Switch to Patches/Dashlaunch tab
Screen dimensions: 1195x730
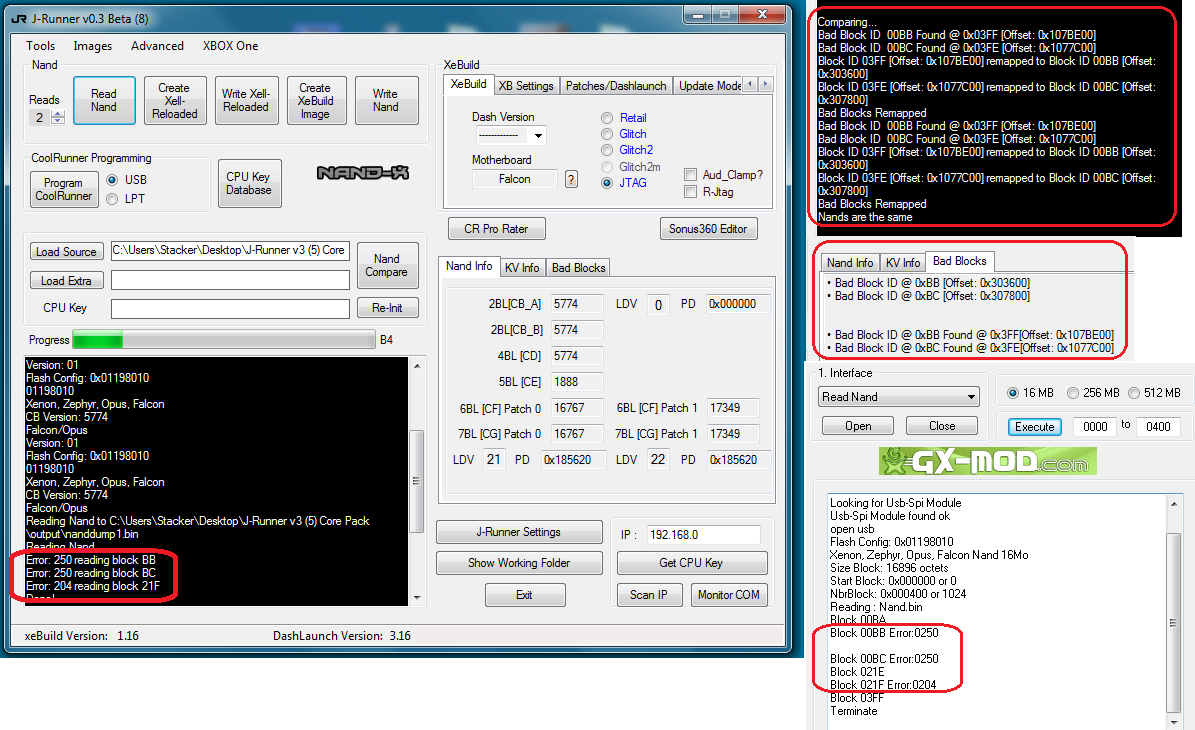point(616,86)
